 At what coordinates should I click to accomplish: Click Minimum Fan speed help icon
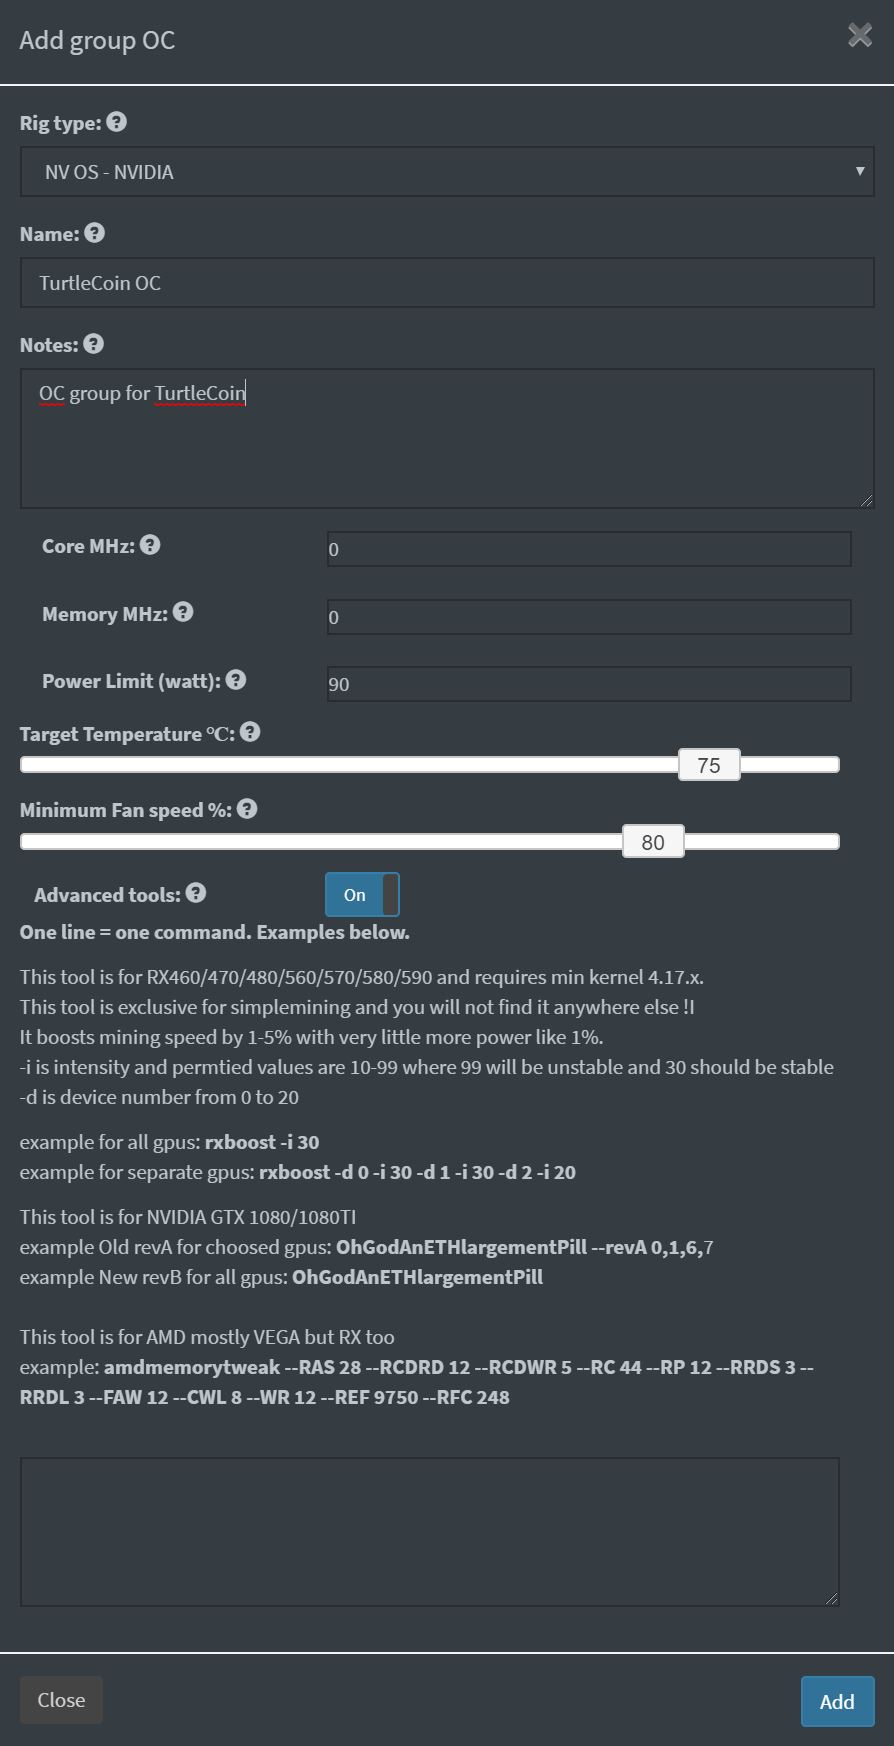(247, 809)
